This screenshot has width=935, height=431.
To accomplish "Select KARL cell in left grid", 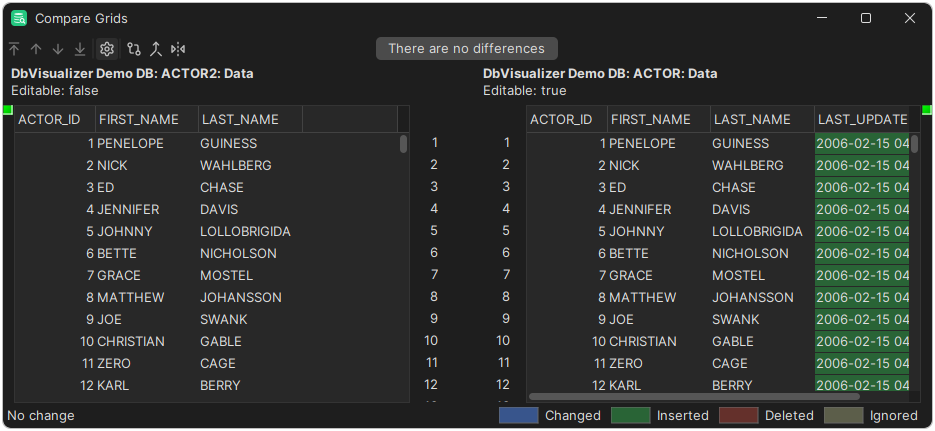I will point(147,386).
